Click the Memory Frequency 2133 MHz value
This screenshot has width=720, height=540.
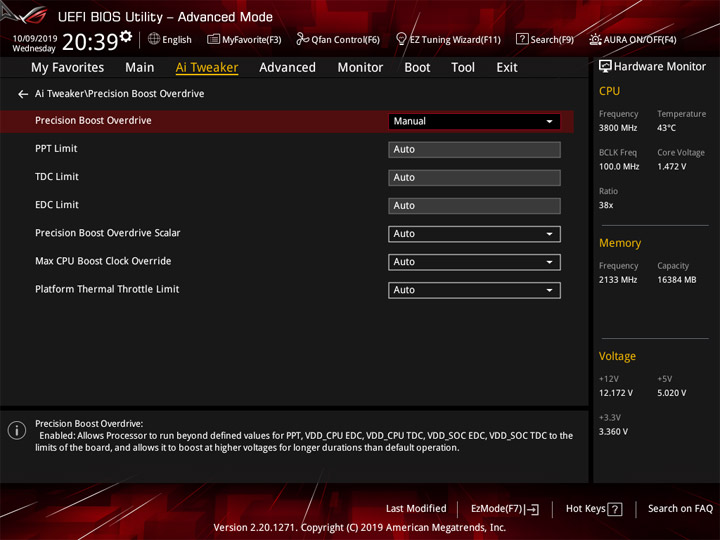pyautogui.click(x=618, y=280)
